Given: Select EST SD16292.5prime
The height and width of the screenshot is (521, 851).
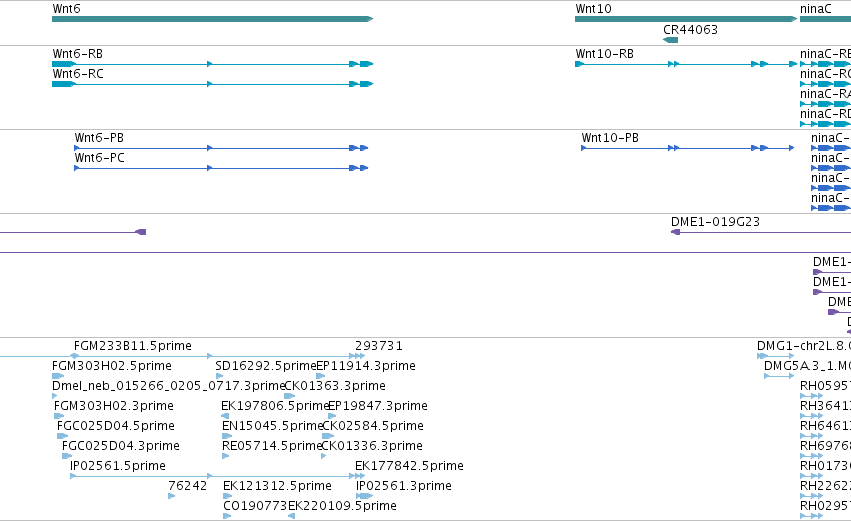Looking at the screenshot, I should pos(265,366).
